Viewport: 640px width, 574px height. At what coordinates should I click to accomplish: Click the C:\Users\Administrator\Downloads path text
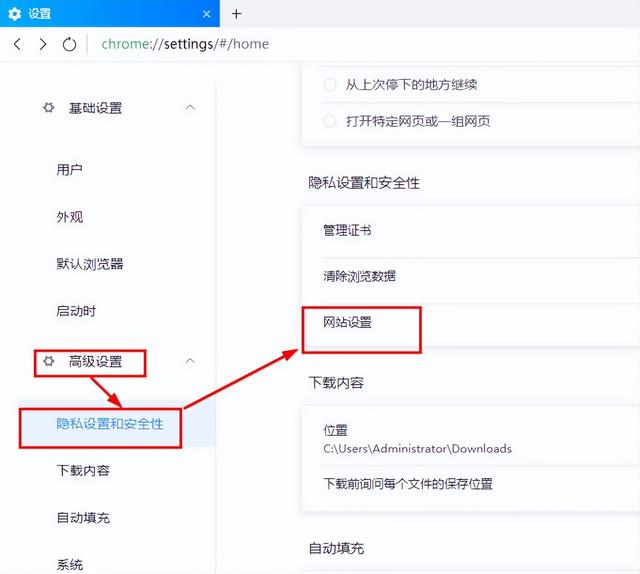417,449
